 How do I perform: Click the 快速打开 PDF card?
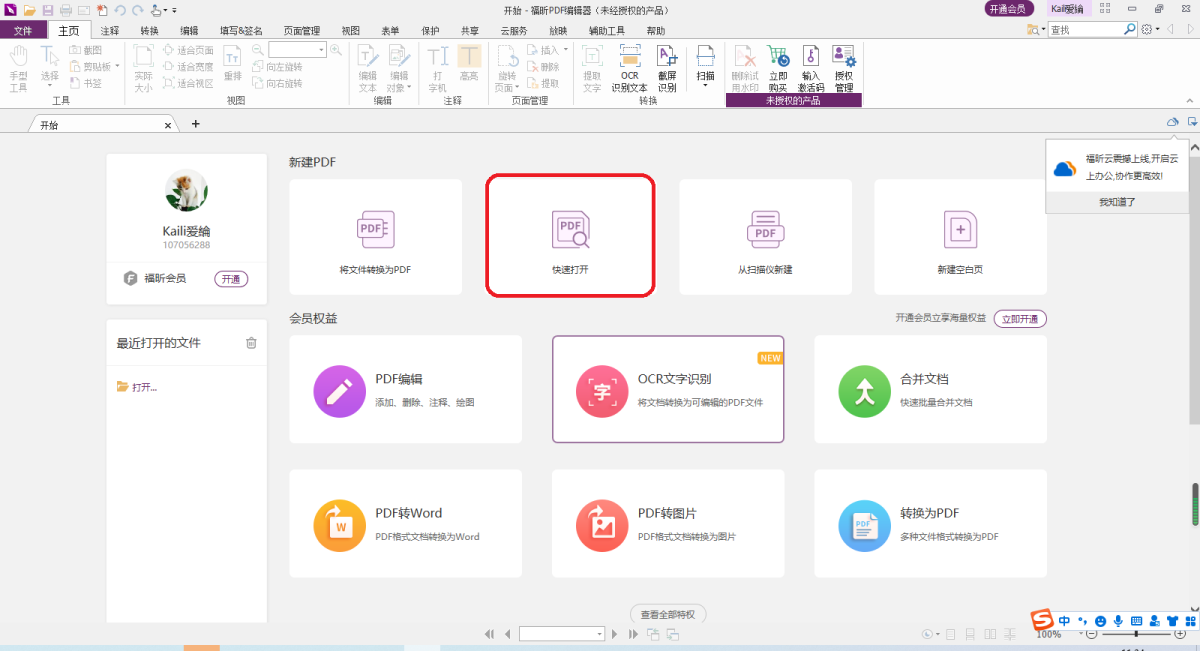coord(570,236)
